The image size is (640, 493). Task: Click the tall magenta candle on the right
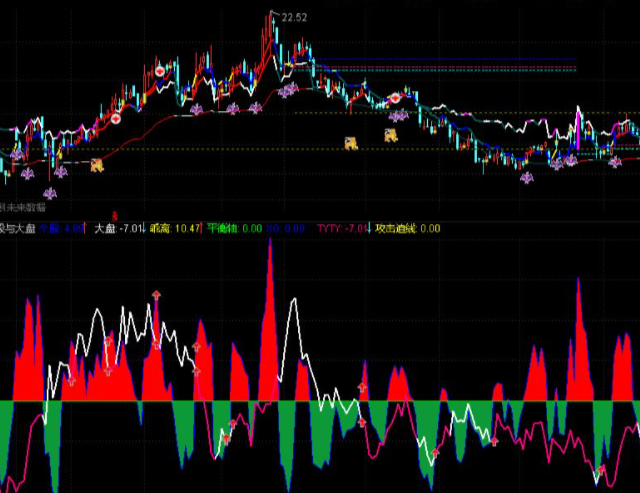pos(578,130)
